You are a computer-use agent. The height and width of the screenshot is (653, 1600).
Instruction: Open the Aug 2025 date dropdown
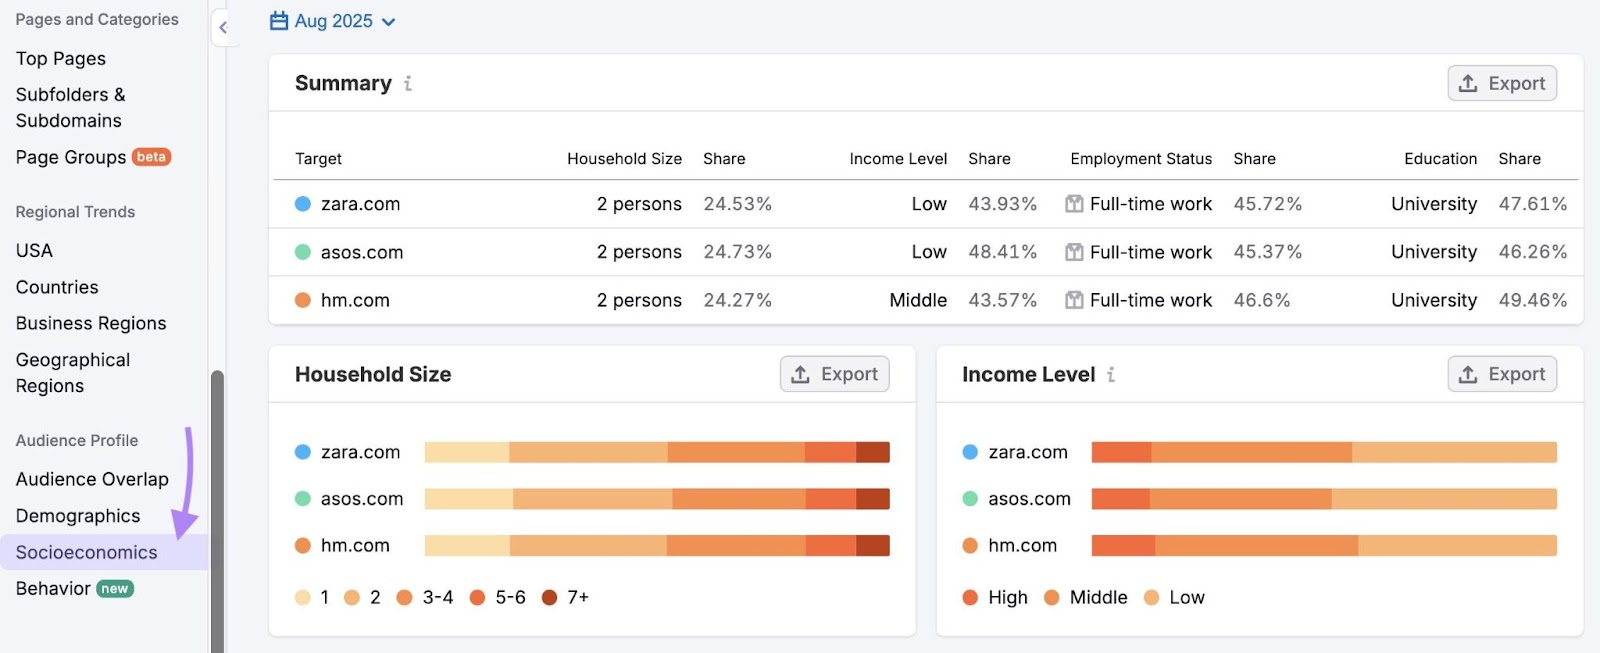[334, 21]
